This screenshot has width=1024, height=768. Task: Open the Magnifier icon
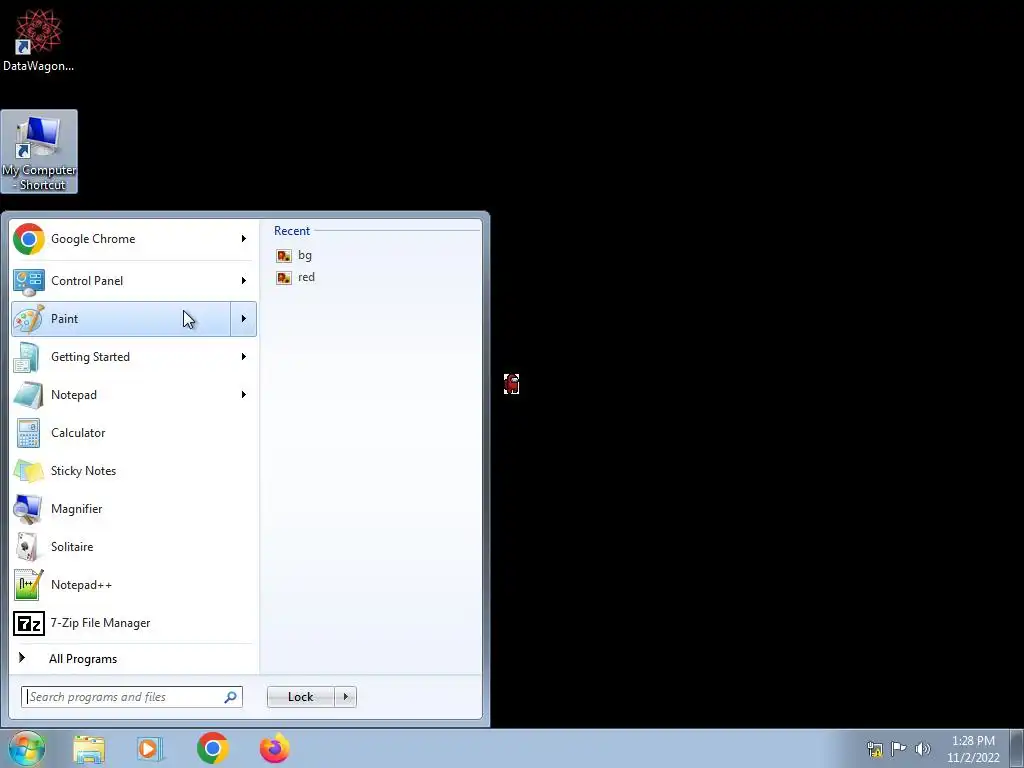29,509
